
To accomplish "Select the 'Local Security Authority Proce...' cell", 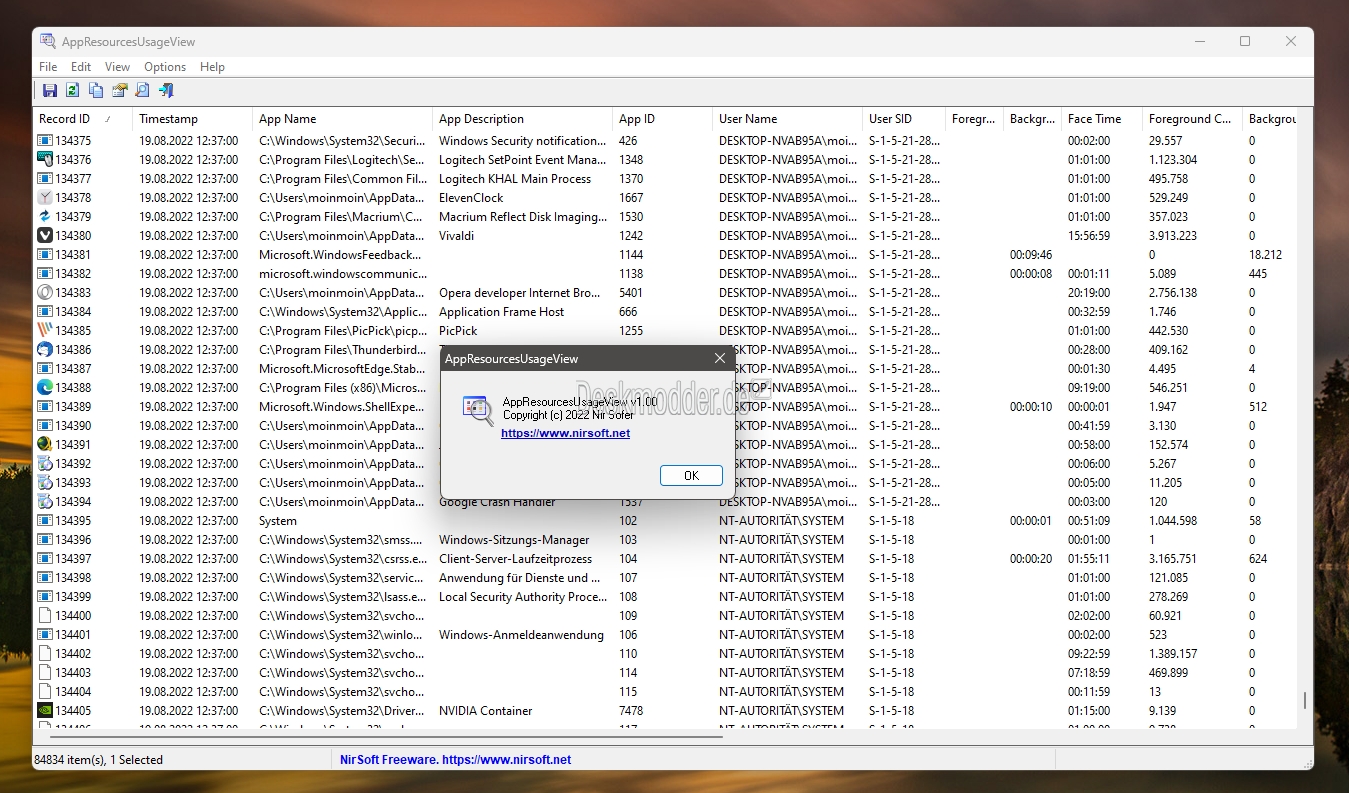I will tap(522, 597).
